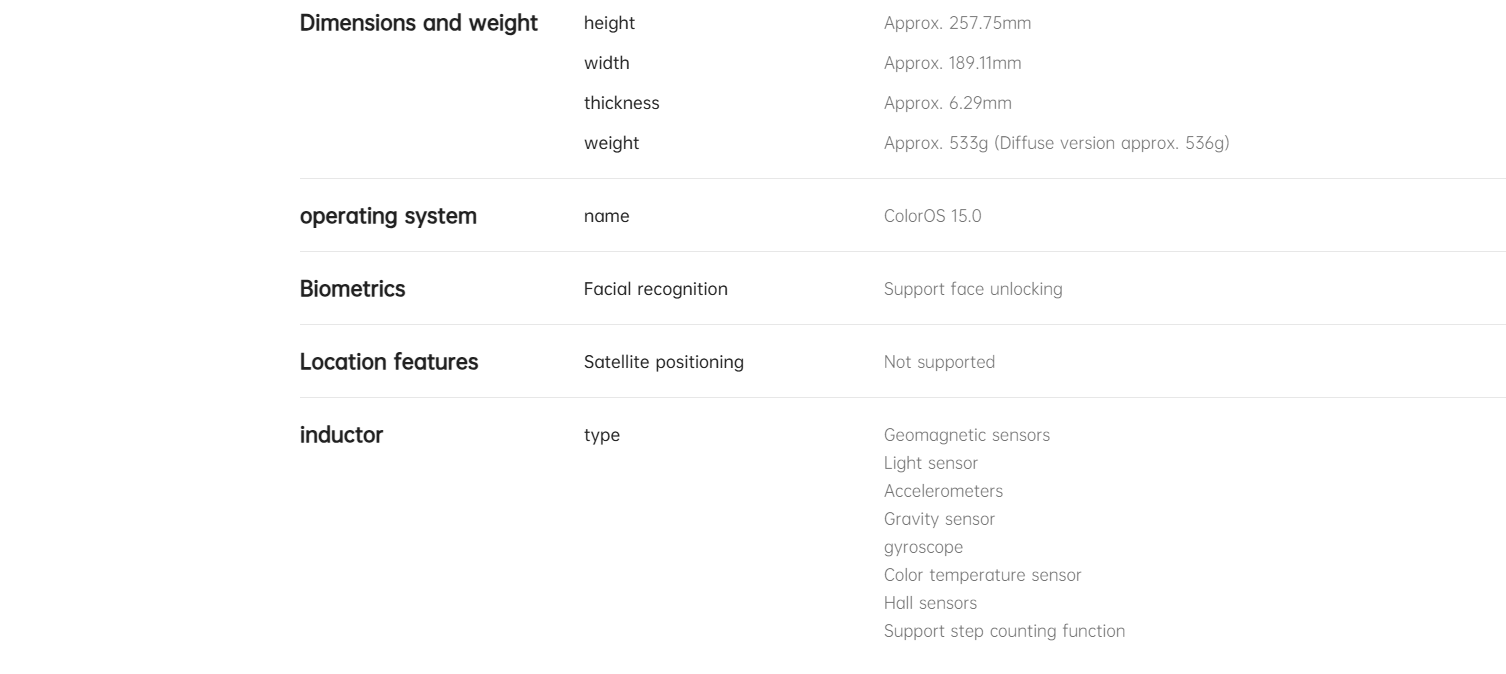Image resolution: width=1506 pixels, height=674 pixels.
Task: Click the Biometrics heading
Action: (353, 289)
